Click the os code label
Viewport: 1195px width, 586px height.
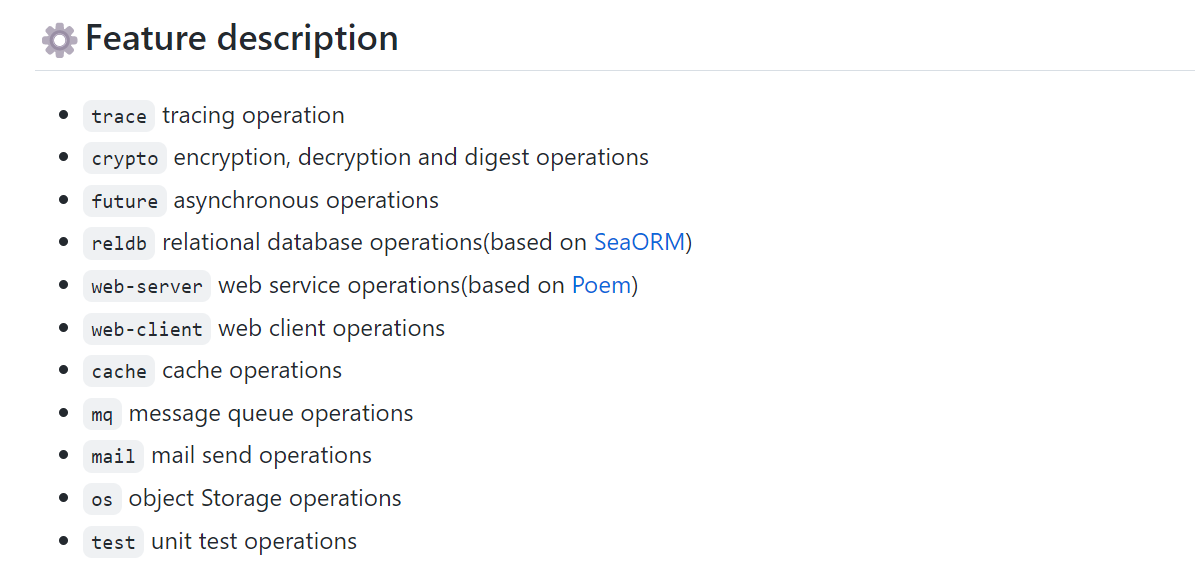coord(102,499)
